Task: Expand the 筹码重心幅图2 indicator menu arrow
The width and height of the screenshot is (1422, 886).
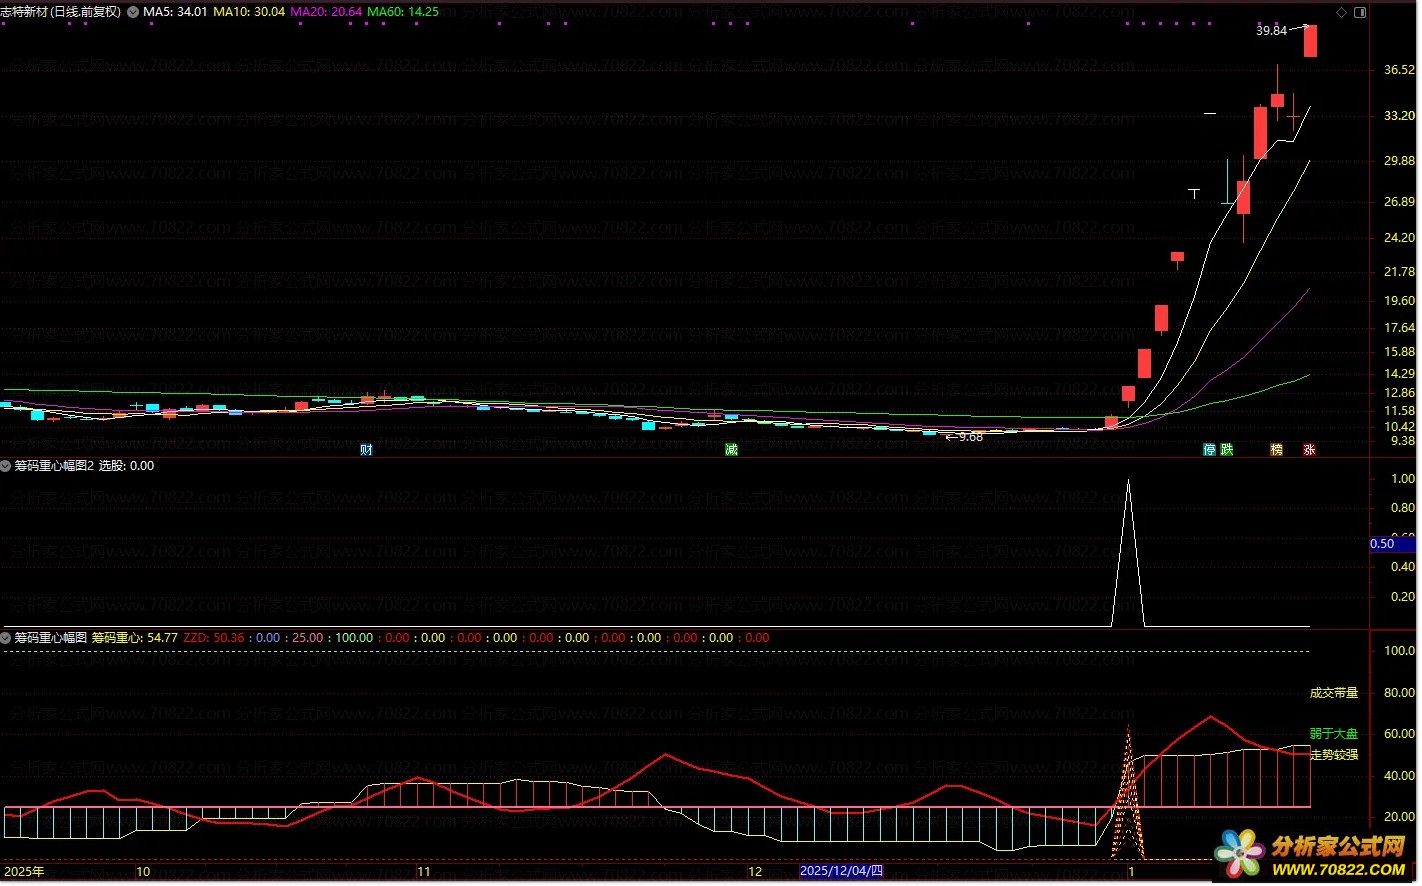Action: click(6, 466)
